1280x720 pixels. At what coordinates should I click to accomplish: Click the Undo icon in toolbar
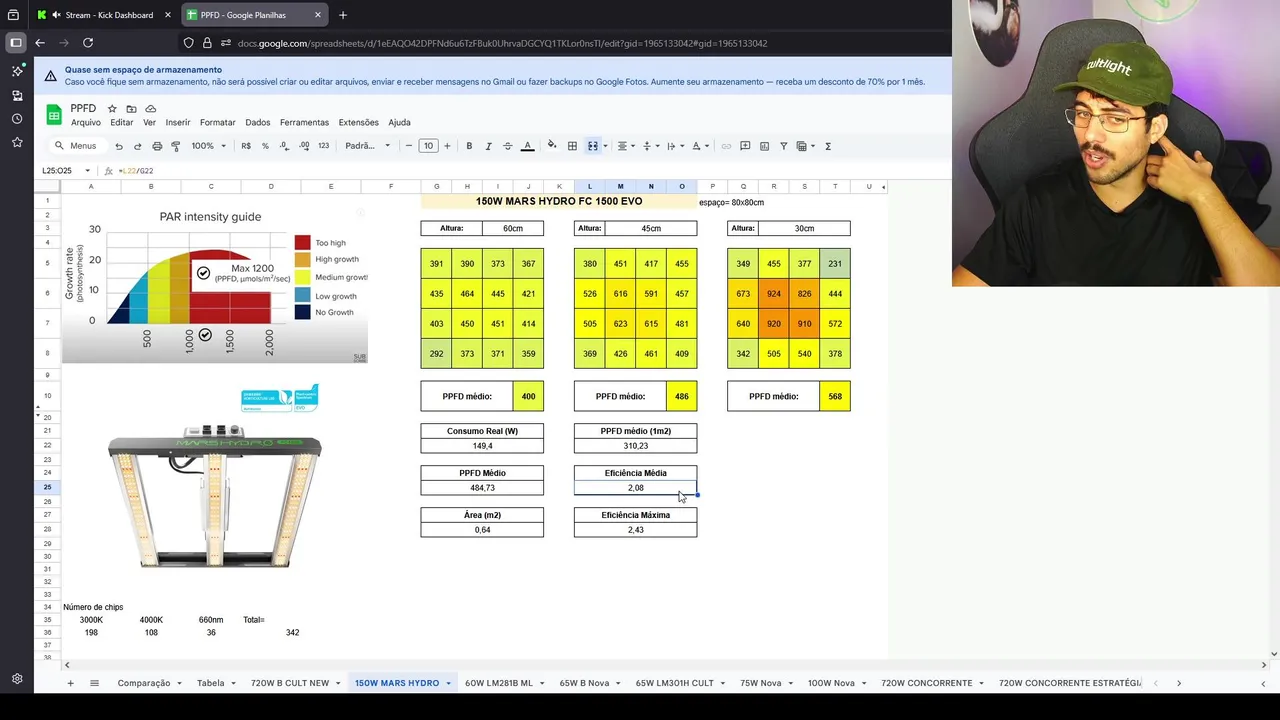click(119, 146)
